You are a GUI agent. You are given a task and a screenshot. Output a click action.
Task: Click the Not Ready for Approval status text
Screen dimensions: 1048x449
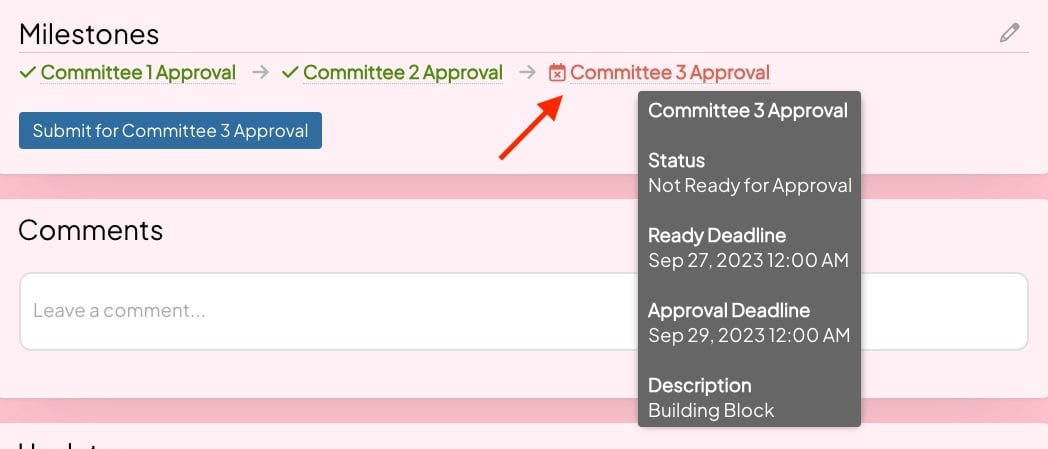[750, 186]
